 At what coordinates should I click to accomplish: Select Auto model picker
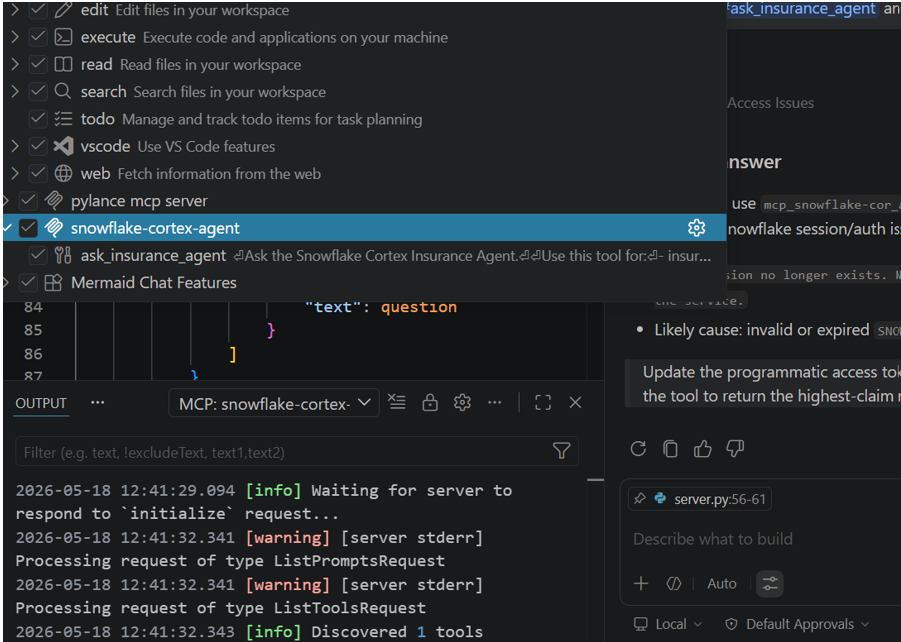click(722, 583)
